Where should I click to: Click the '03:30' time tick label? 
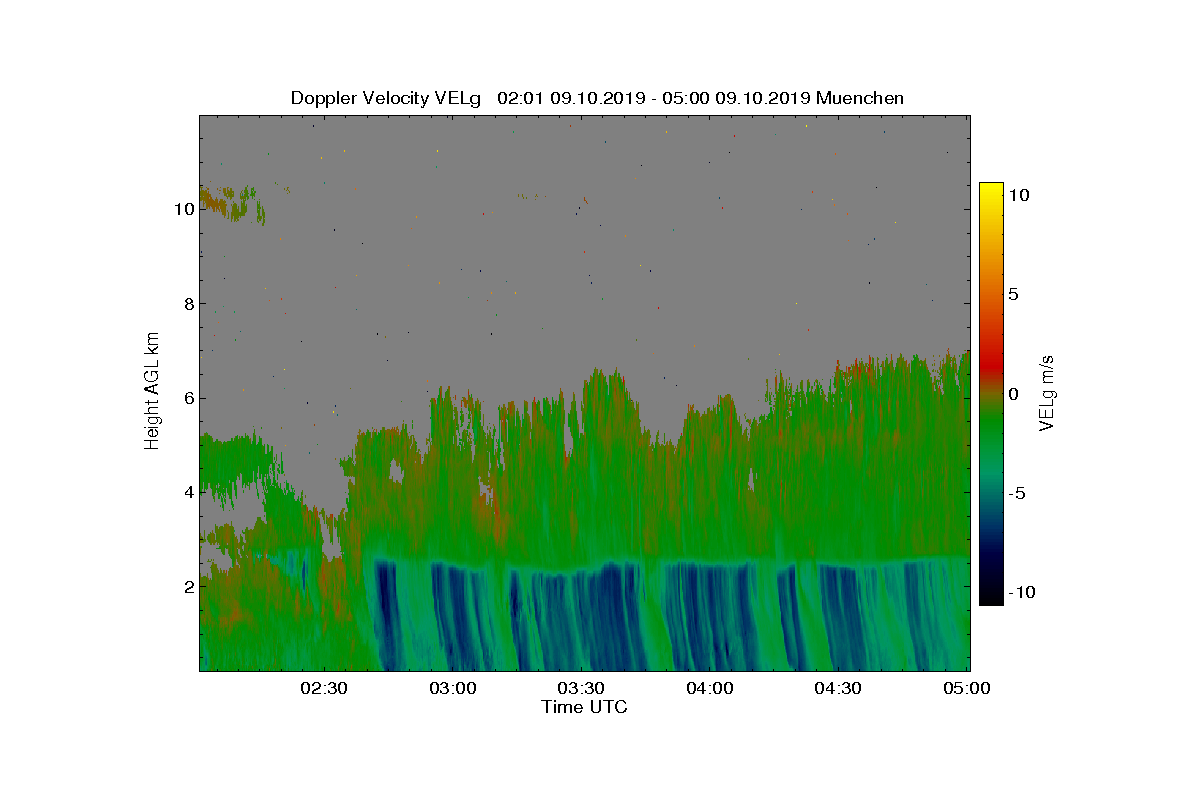(x=581, y=689)
